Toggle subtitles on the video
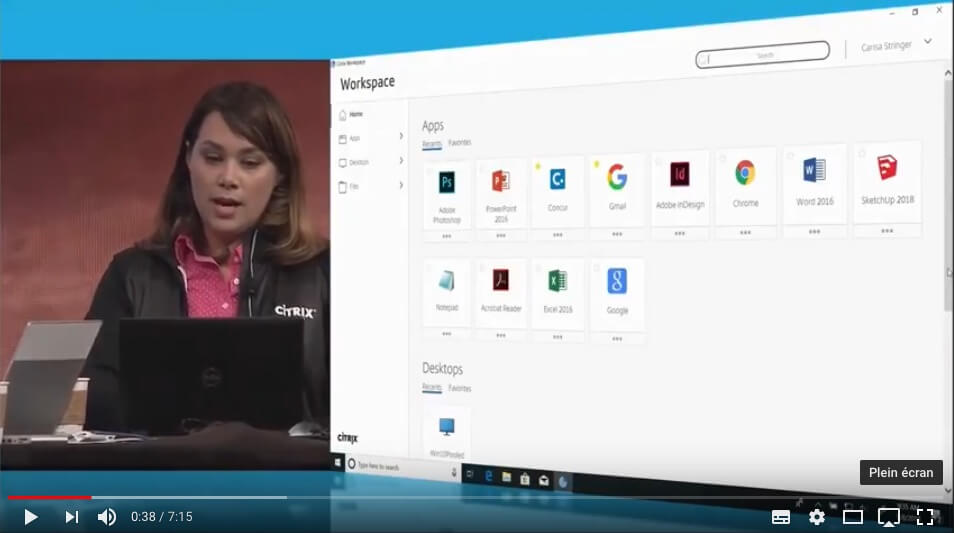Image resolution: width=954 pixels, height=533 pixels. (781, 517)
